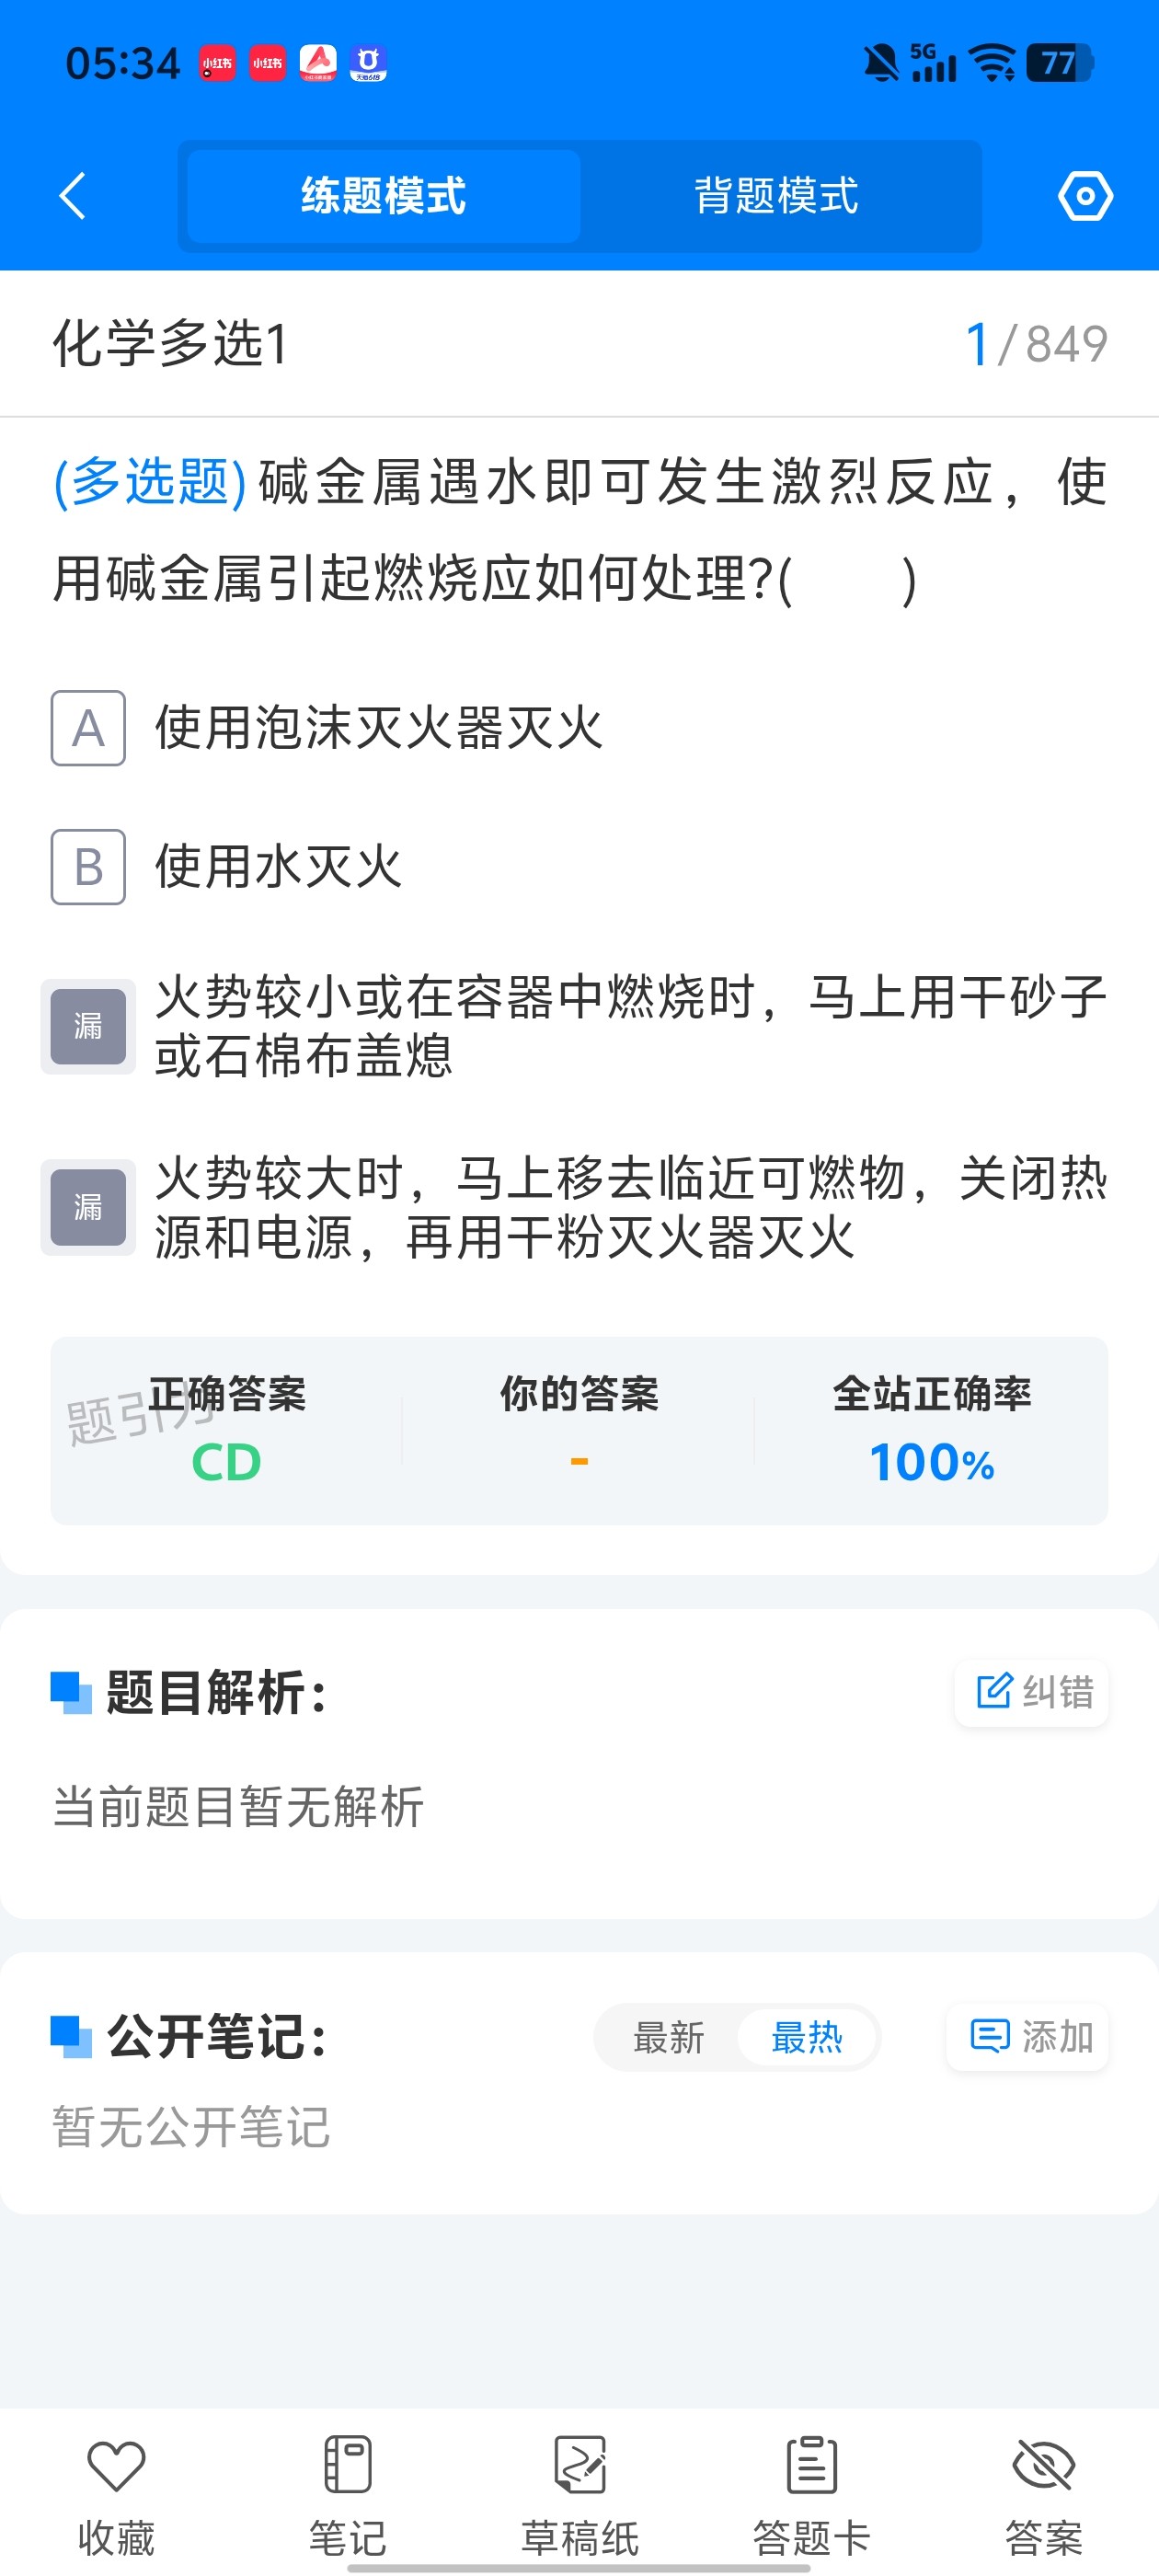Select option B checkbox
The width and height of the screenshot is (1159, 2576).
(x=88, y=867)
